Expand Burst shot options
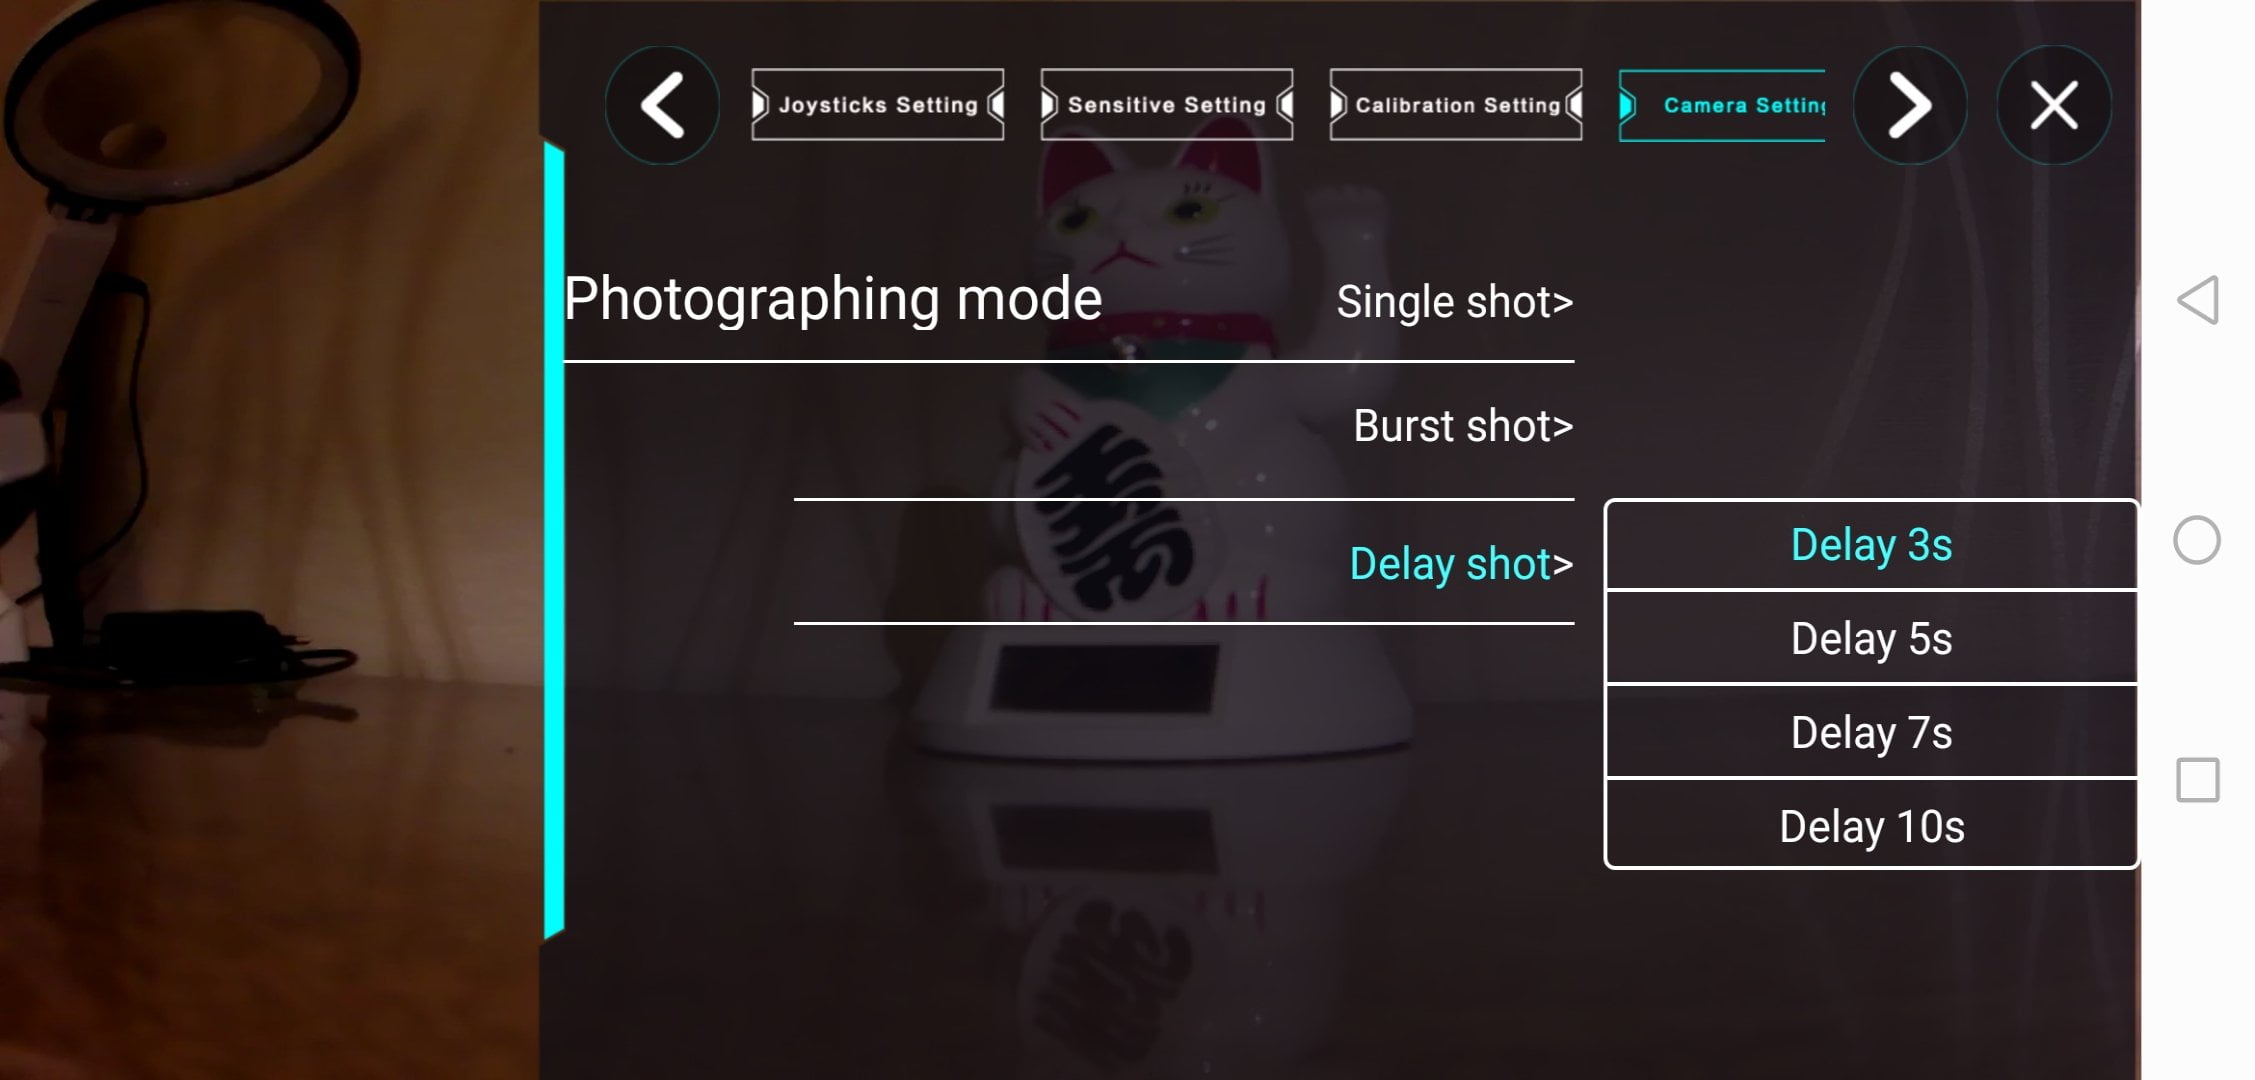 pyautogui.click(x=1463, y=426)
